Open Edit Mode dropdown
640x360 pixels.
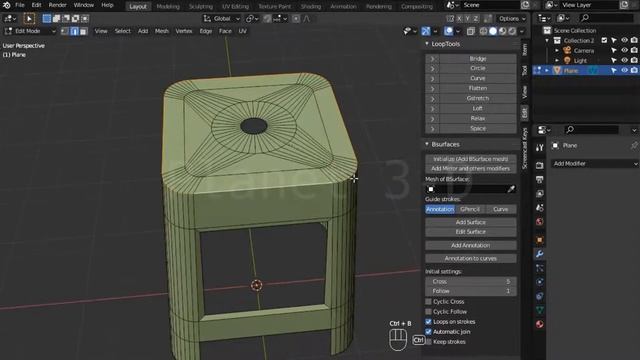30,31
